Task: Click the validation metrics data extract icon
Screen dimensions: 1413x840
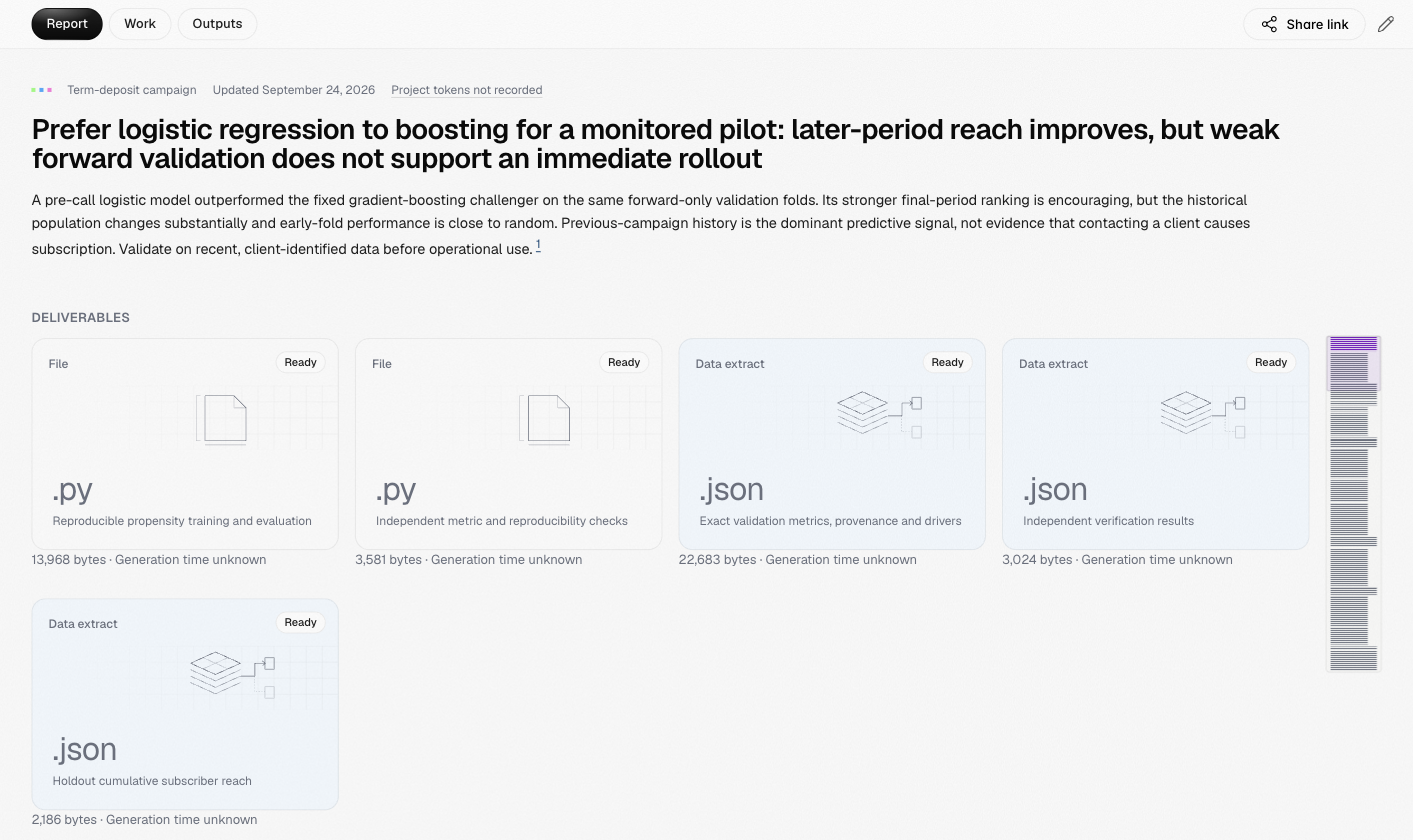Action: point(879,413)
